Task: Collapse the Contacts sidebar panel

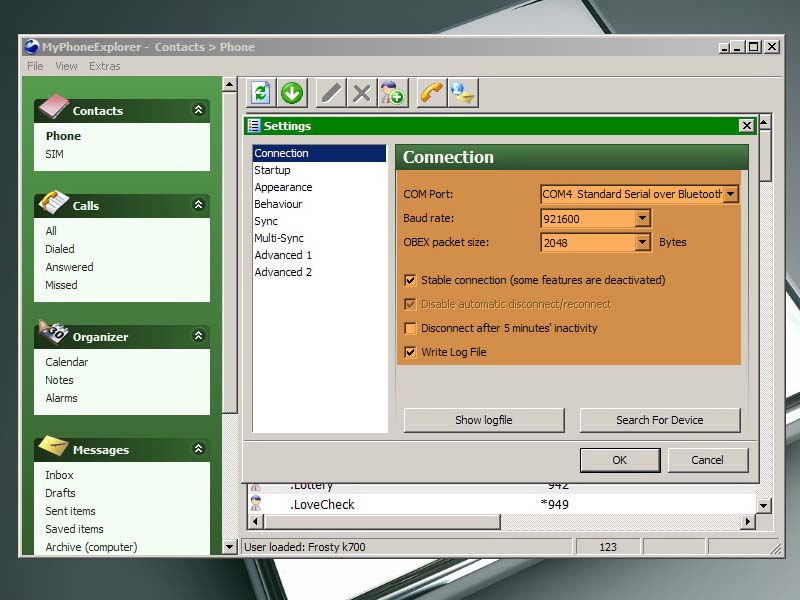Action: tap(198, 110)
